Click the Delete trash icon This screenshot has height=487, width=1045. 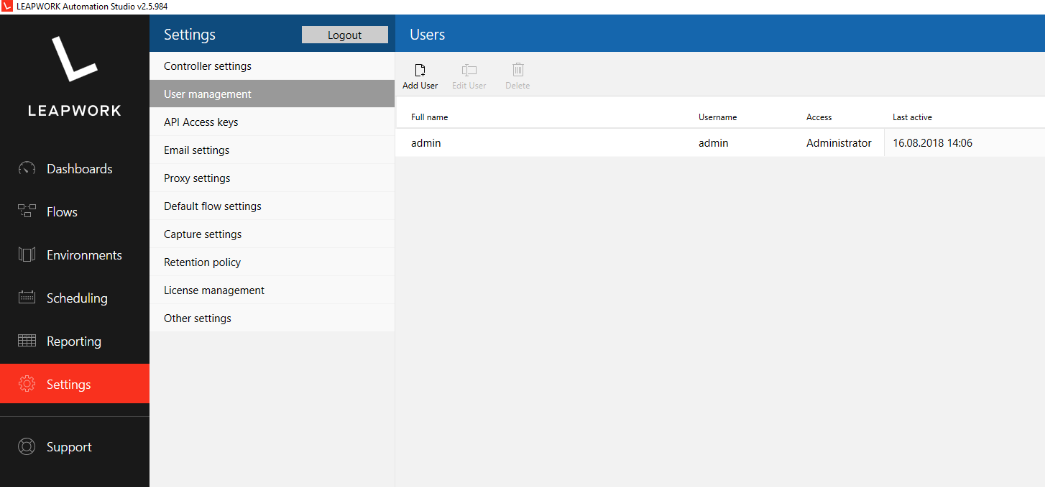(x=517, y=70)
